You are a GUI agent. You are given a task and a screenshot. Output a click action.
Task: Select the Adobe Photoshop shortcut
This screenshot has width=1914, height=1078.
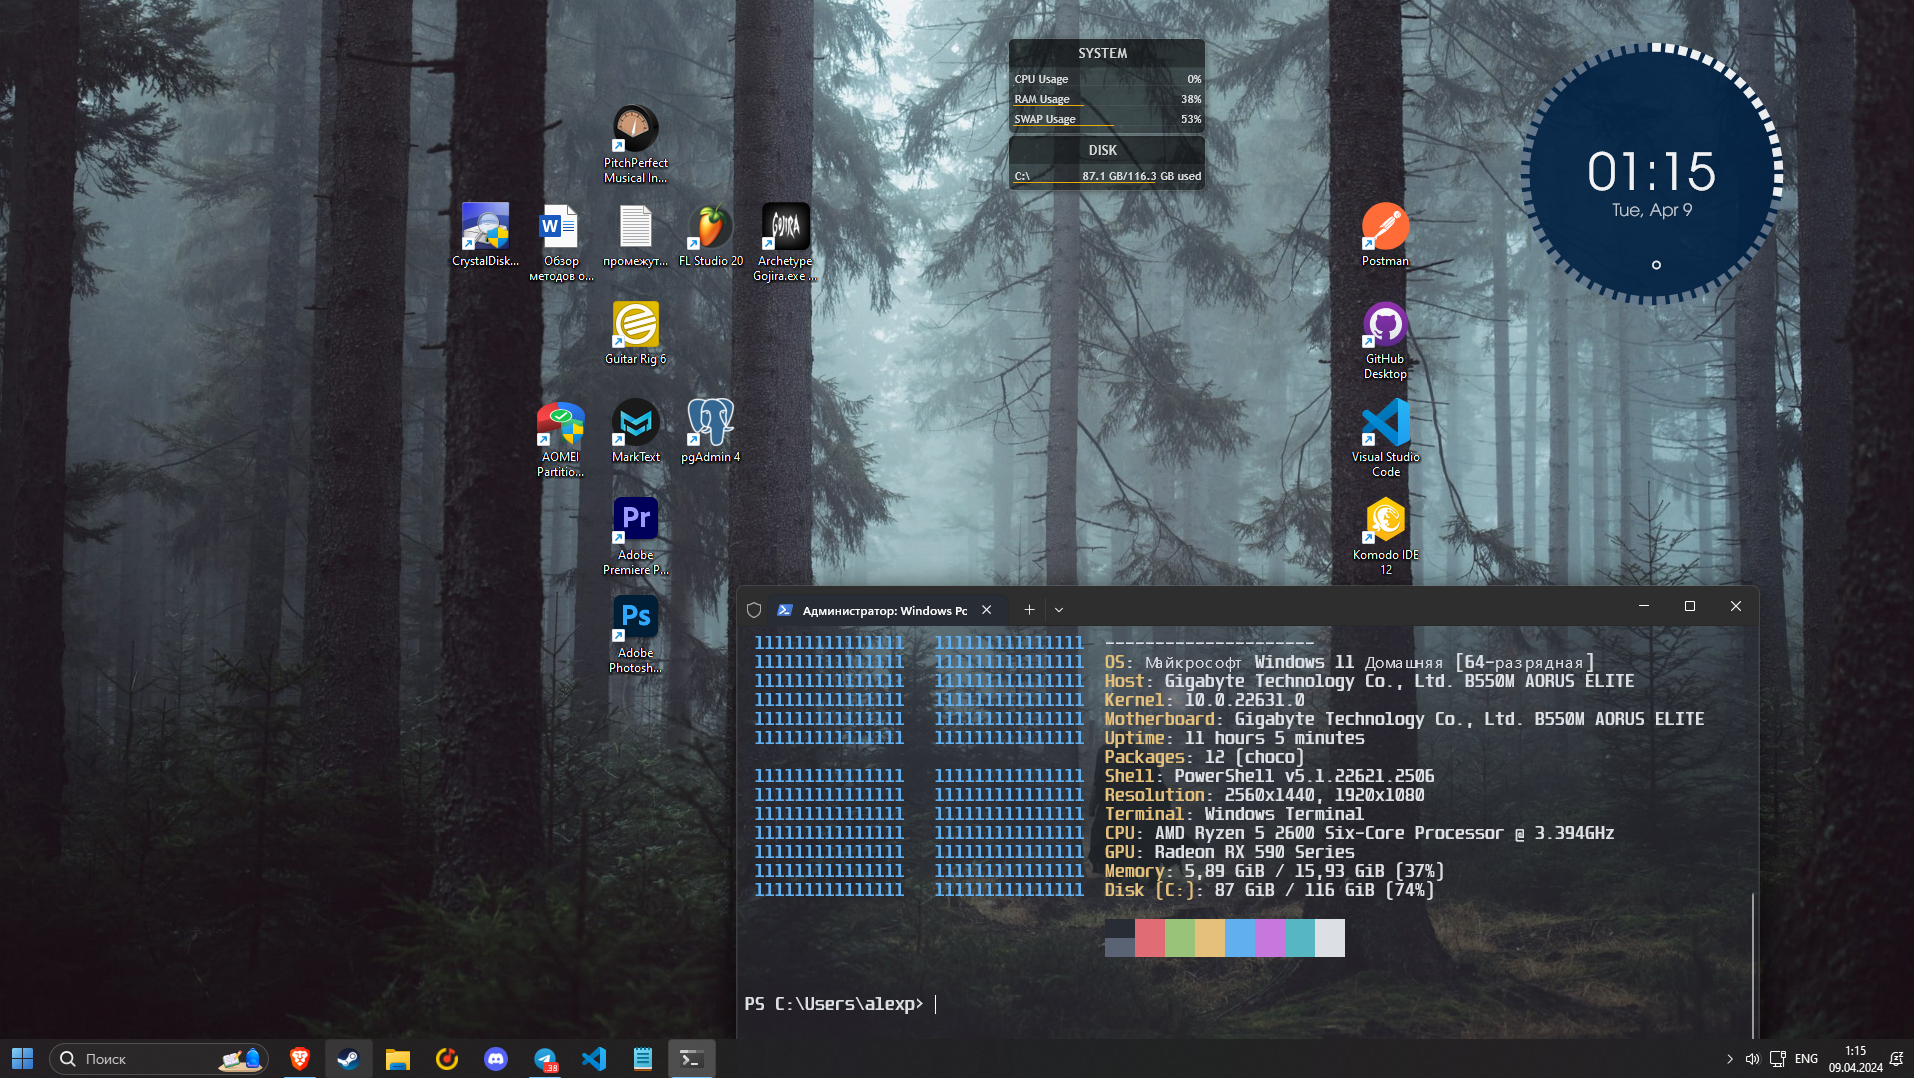point(635,634)
